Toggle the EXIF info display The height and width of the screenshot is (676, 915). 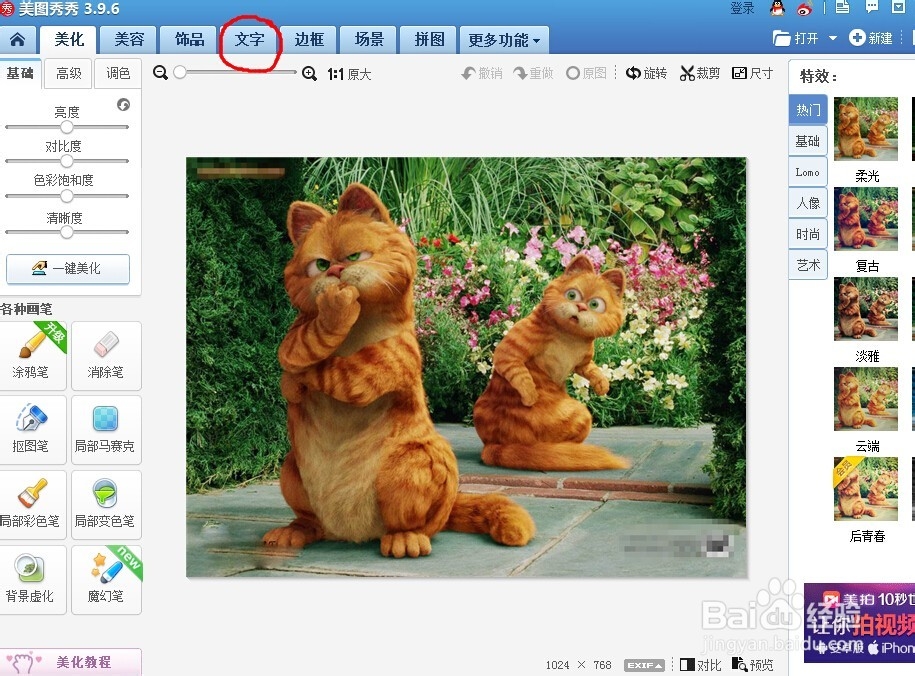(644, 664)
